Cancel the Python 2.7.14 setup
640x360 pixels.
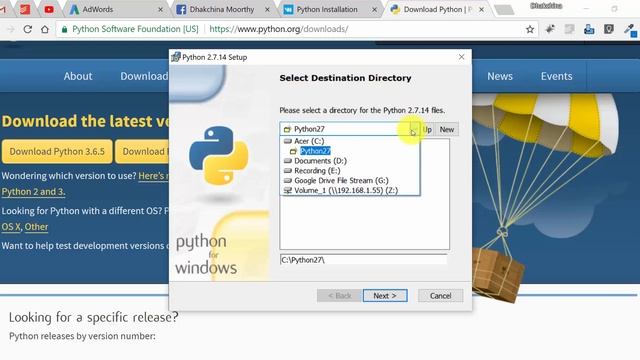coord(440,296)
